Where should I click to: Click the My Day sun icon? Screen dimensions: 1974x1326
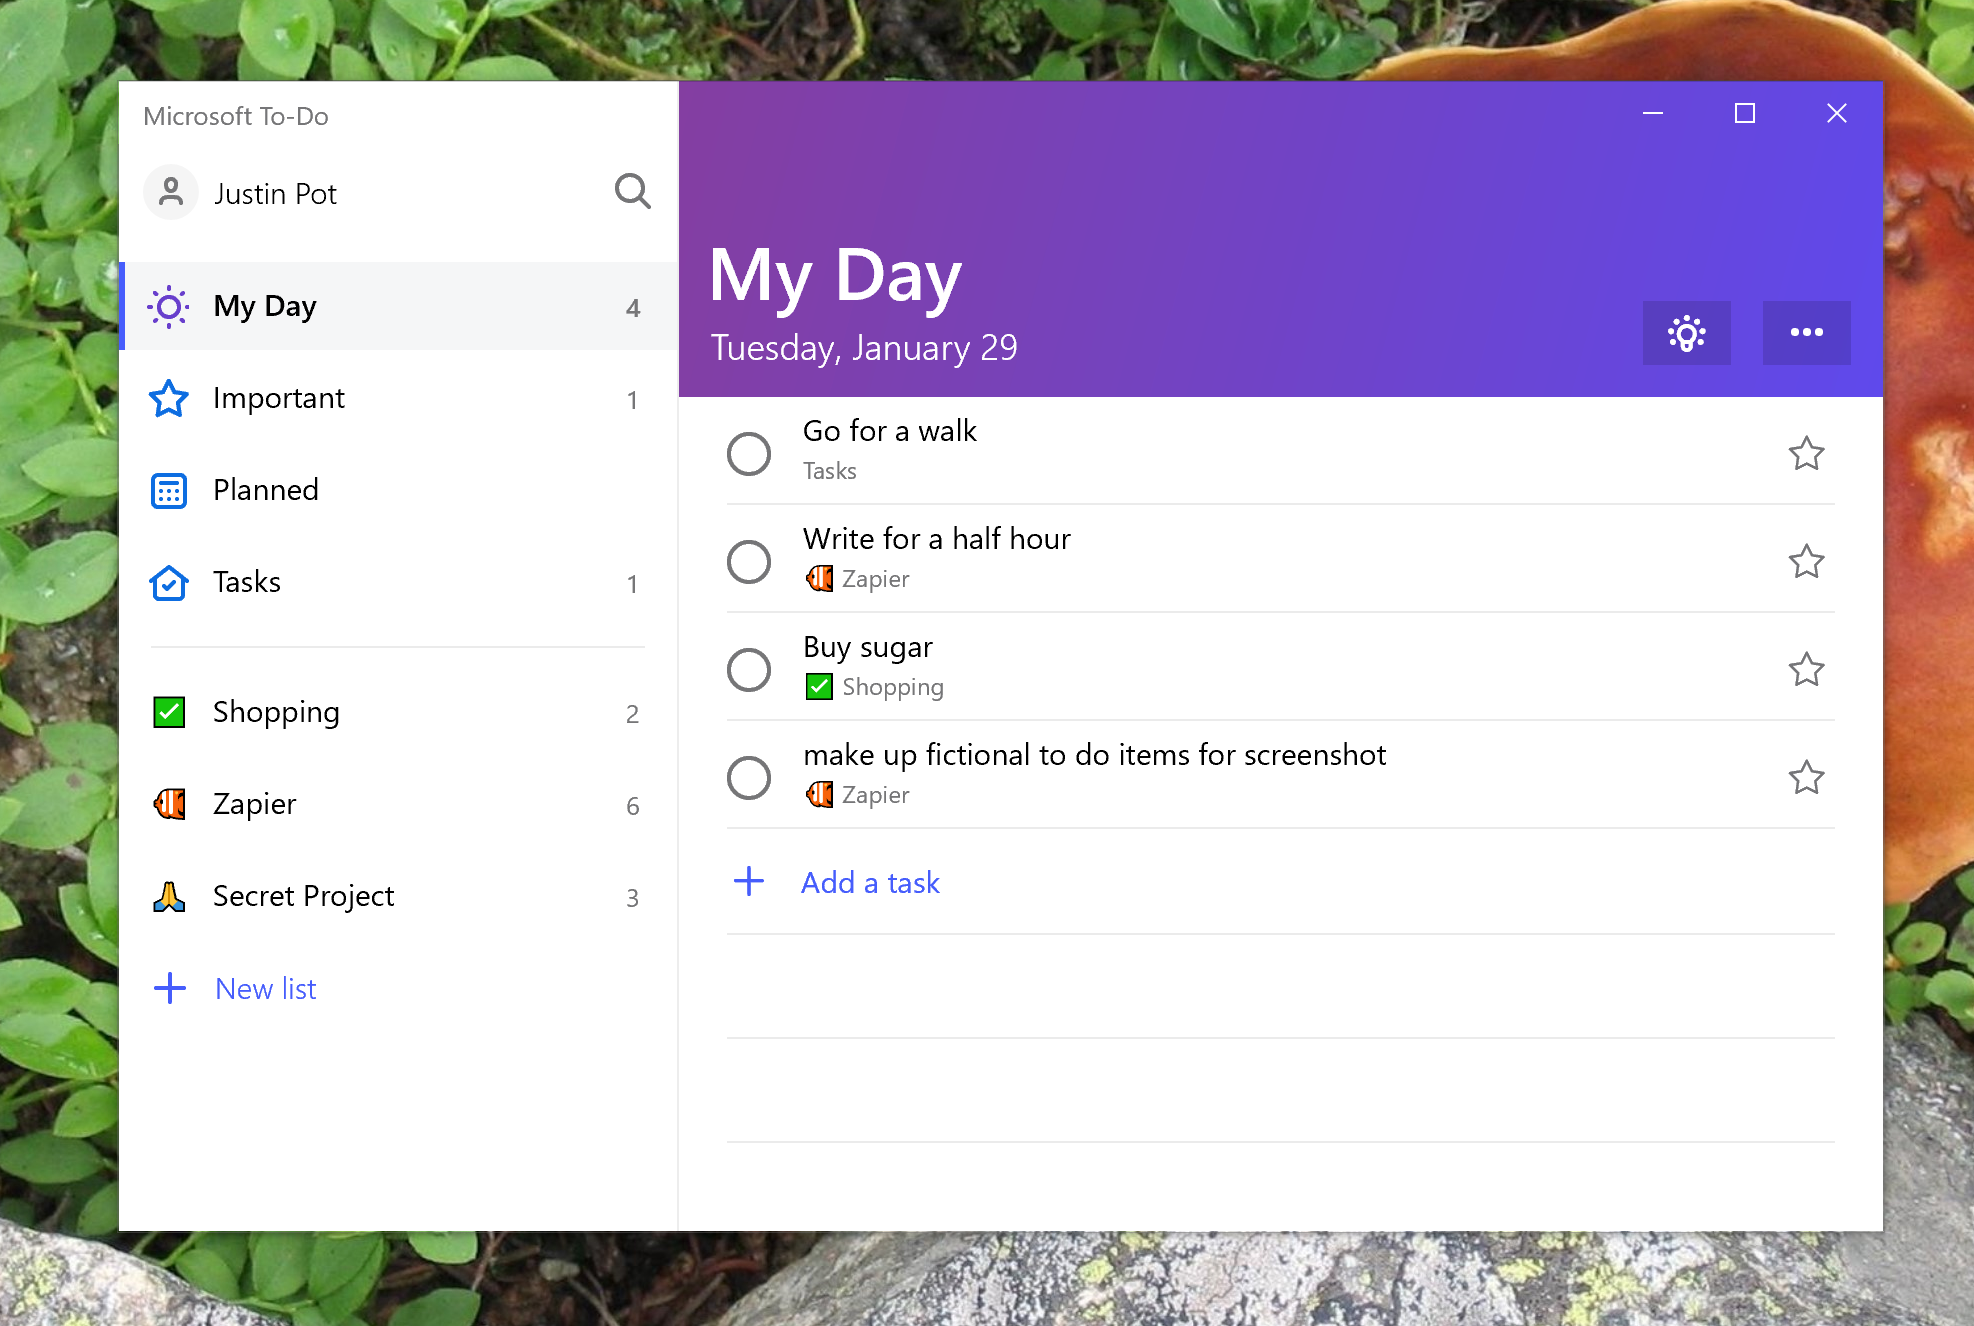coord(169,305)
